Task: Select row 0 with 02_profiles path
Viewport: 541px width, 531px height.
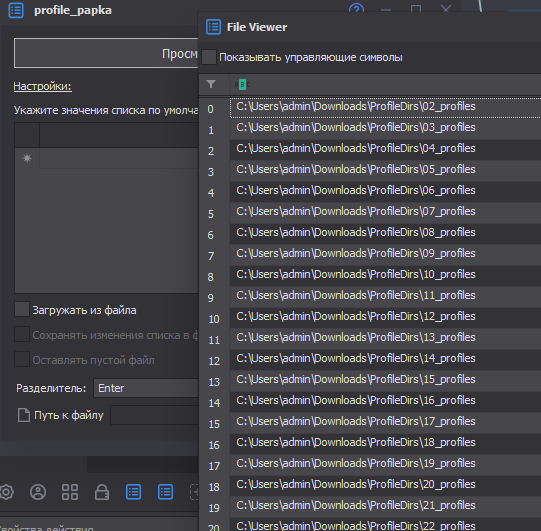Action: (385, 108)
